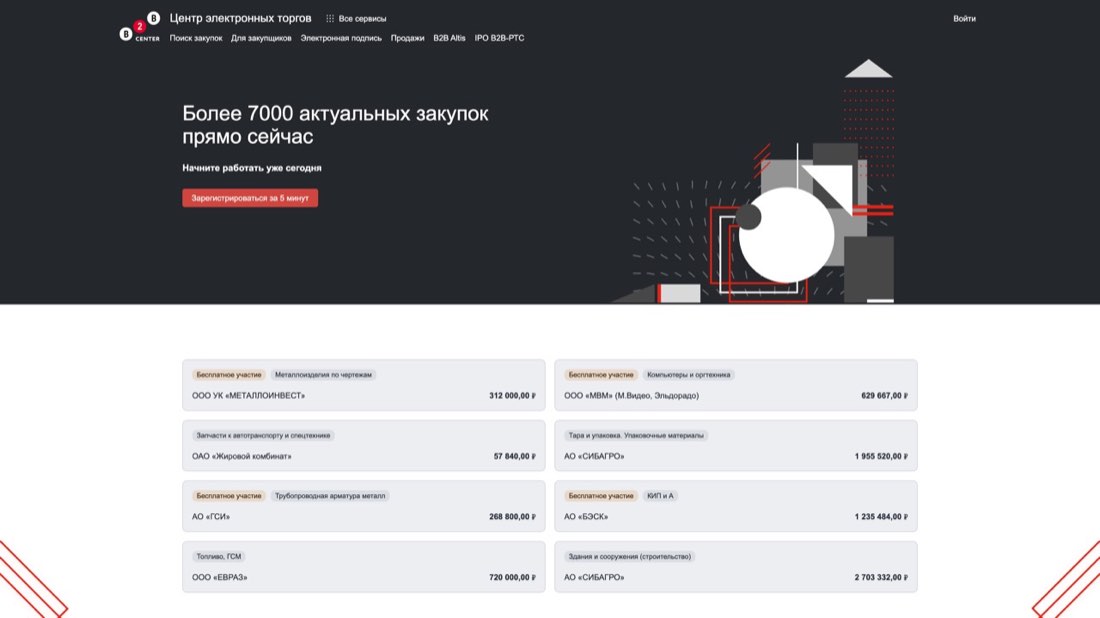
Task: Open АО «СИБАГРО» card priced 2 703 332,00
Action: tap(736, 567)
